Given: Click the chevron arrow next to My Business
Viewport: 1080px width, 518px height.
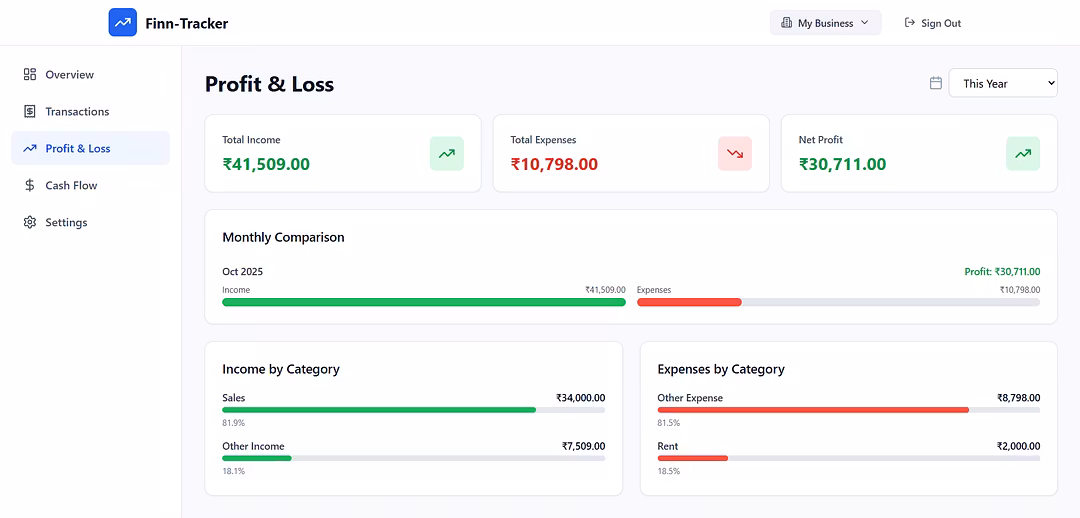Looking at the screenshot, I should (x=865, y=23).
